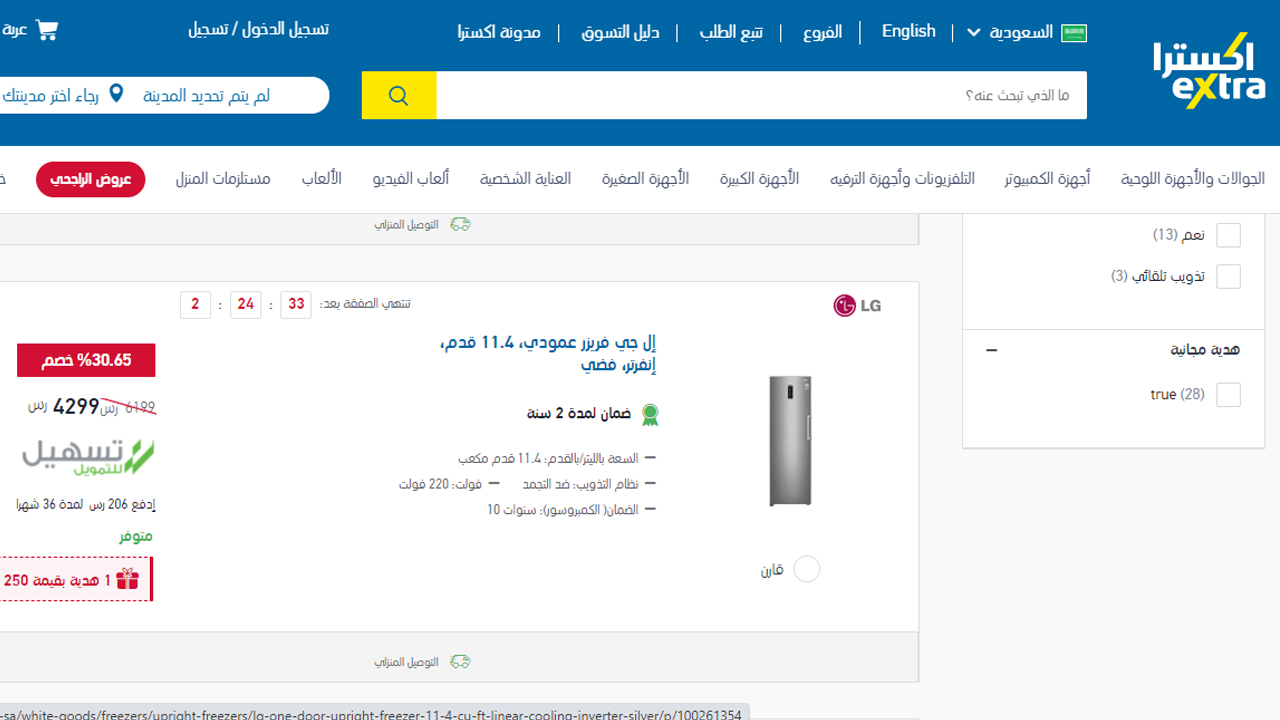Open the الفروع branches link
Image resolution: width=1280 pixels, height=720 pixels.
click(x=822, y=32)
